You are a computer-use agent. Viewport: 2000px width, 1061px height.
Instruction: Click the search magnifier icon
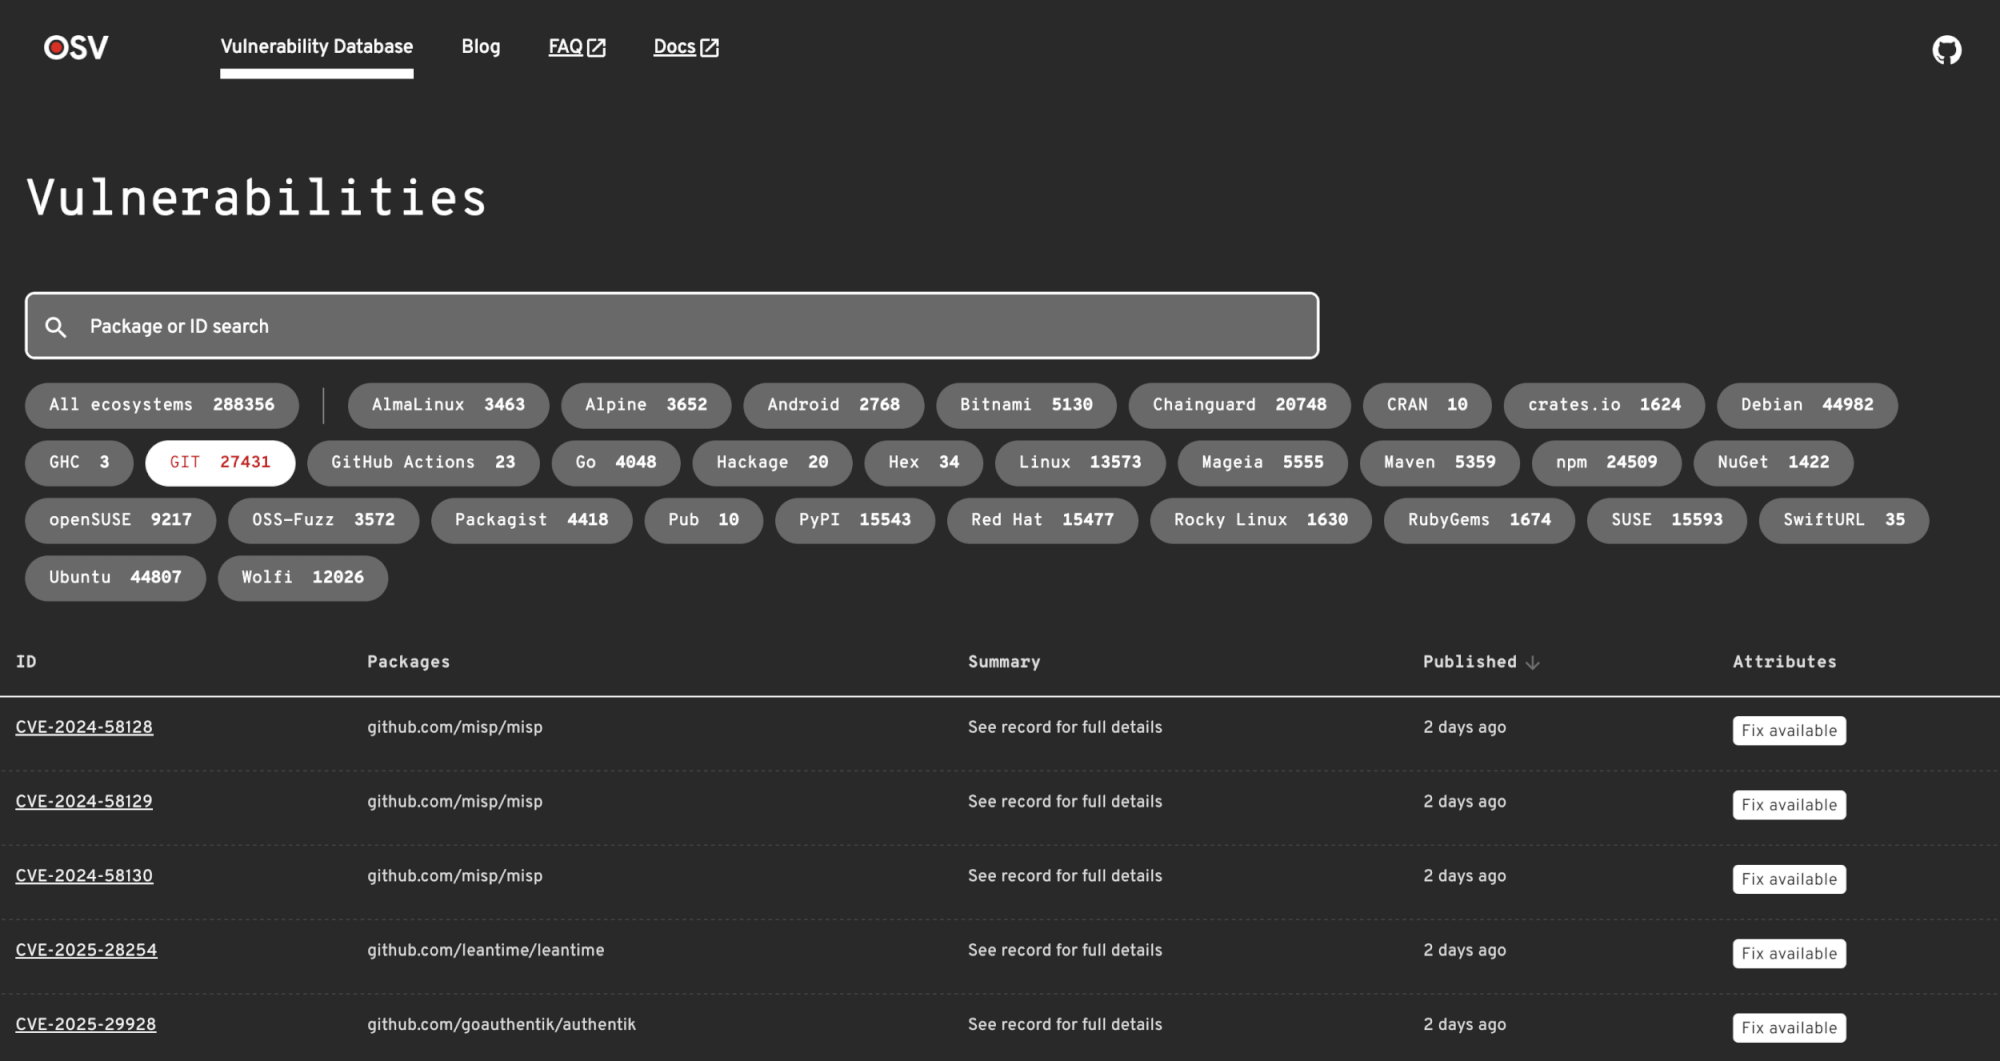[56, 327]
